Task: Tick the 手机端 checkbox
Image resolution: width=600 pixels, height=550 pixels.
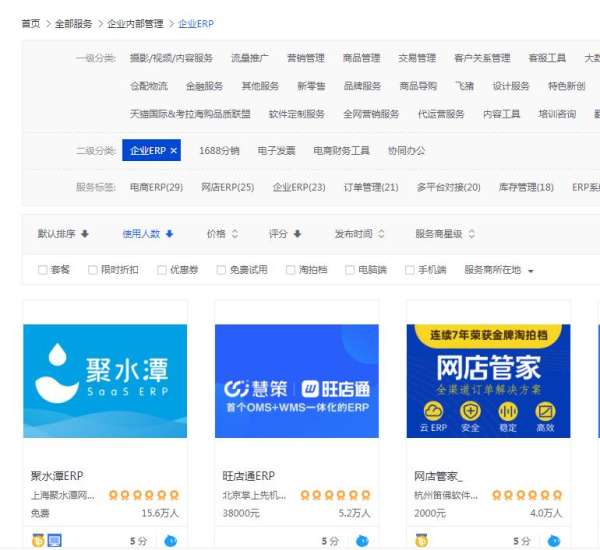Action: 409,270
